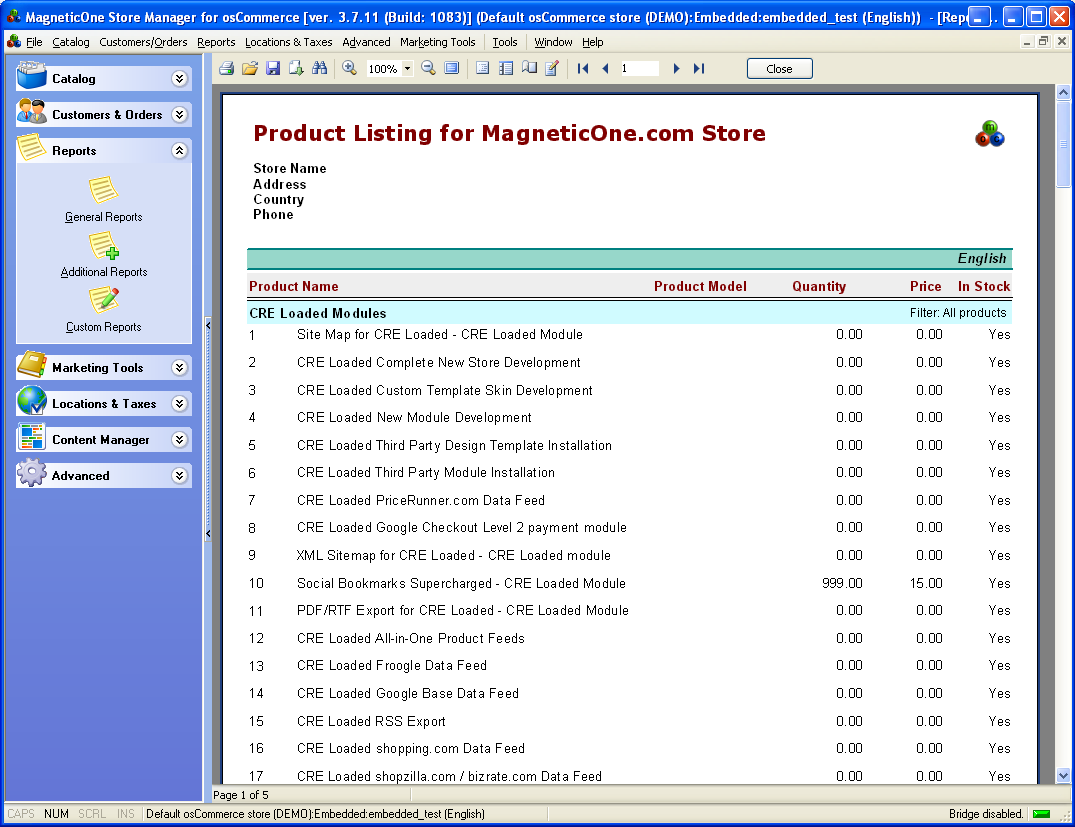The height and width of the screenshot is (827, 1075).
Task: Collapse the Reports sidebar panel
Action: [x=179, y=151]
